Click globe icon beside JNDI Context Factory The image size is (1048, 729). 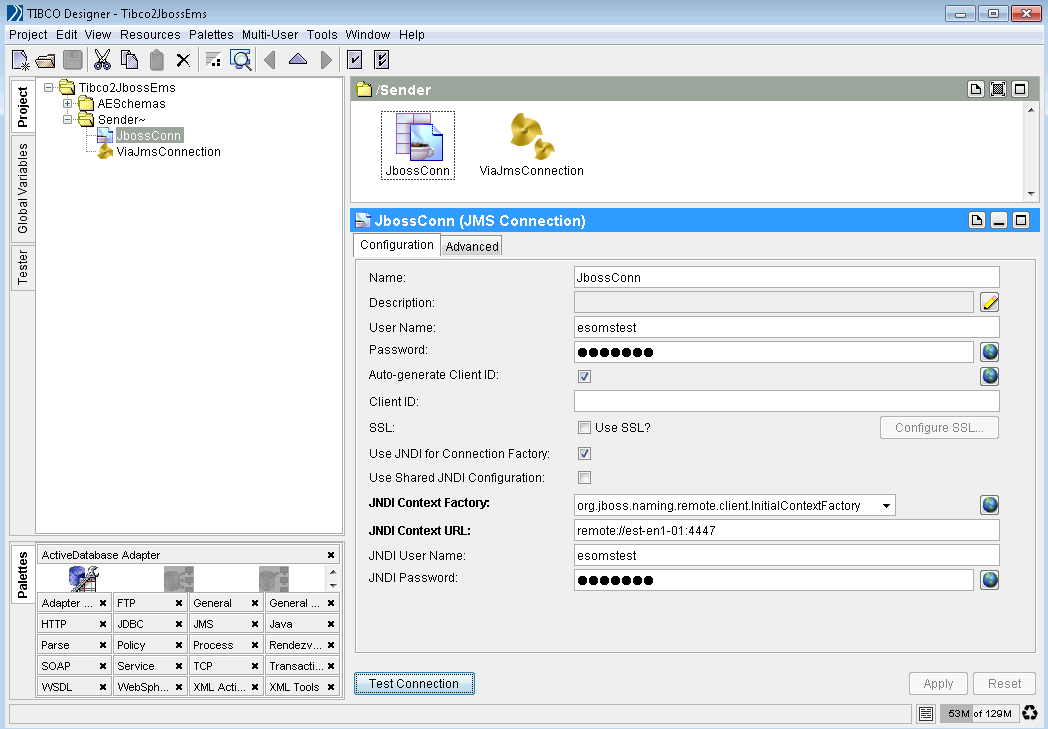point(990,505)
